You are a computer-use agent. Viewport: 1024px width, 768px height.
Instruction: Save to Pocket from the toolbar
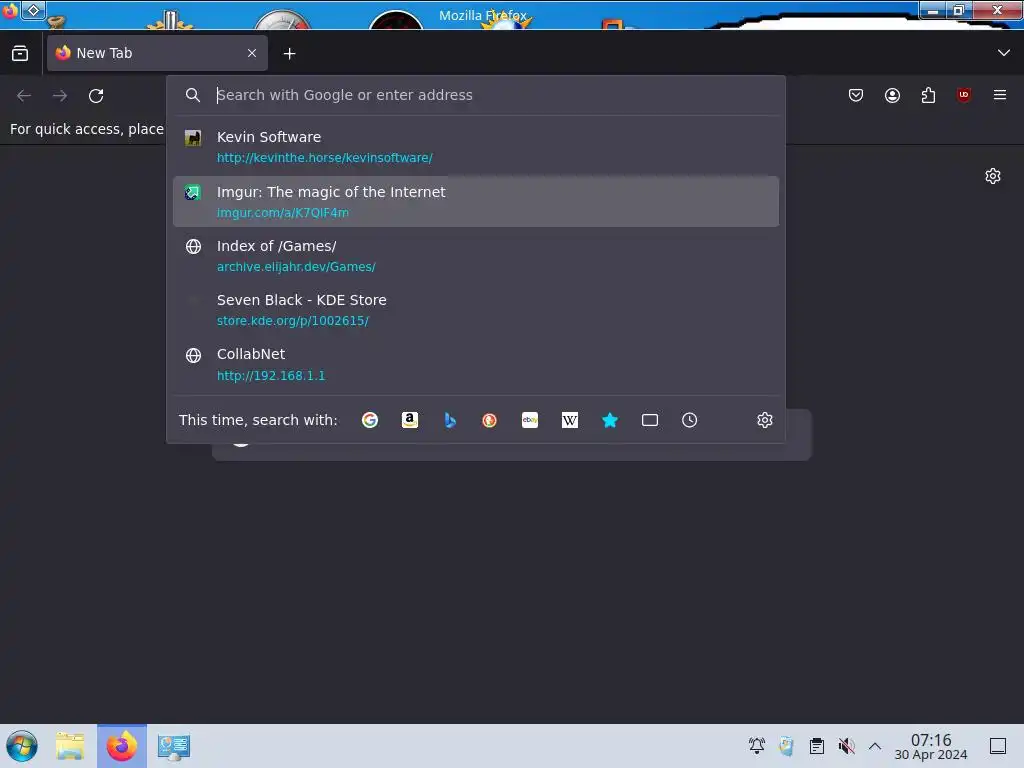click(856, 95)
